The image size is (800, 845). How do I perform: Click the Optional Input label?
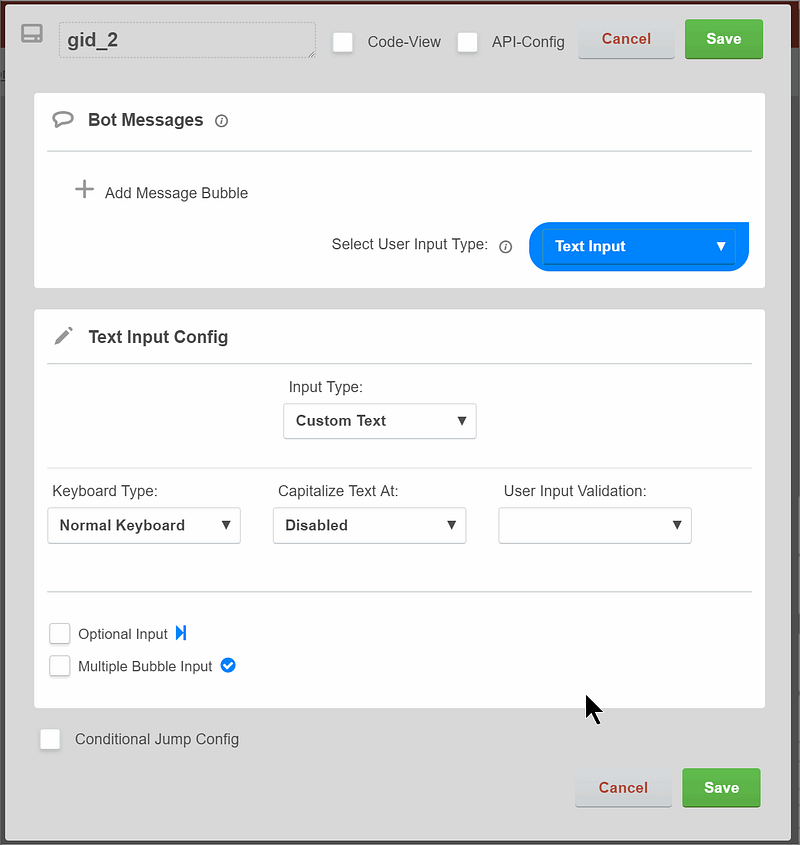(x=123, y=634)
